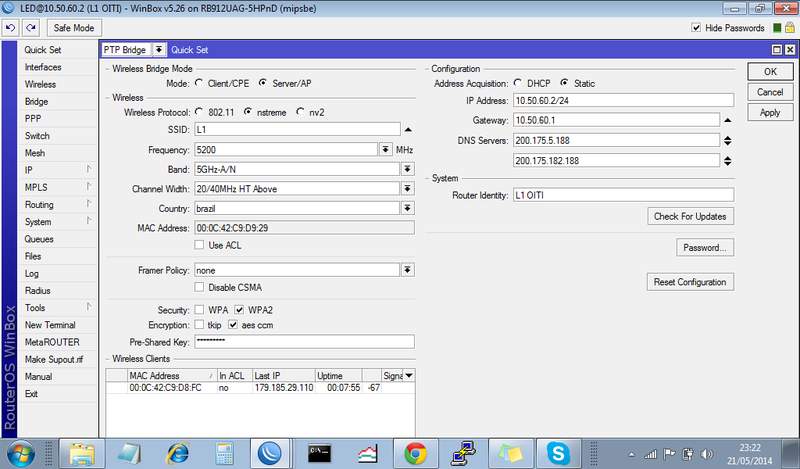This screenshot has width=800, height=469.
Task: Open Sticky Notes taskbar icon
Action: click(511, 454)
